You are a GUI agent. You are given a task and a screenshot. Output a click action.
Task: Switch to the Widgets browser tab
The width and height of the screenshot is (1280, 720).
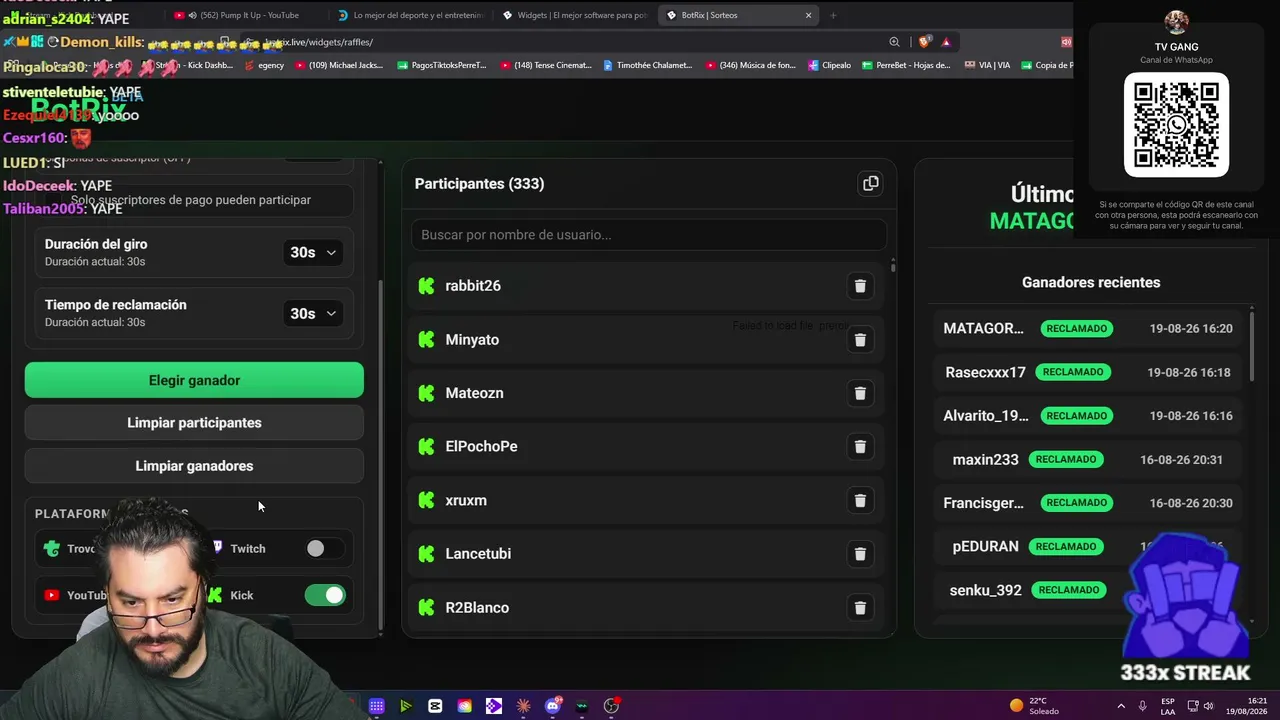click(574, 15)
